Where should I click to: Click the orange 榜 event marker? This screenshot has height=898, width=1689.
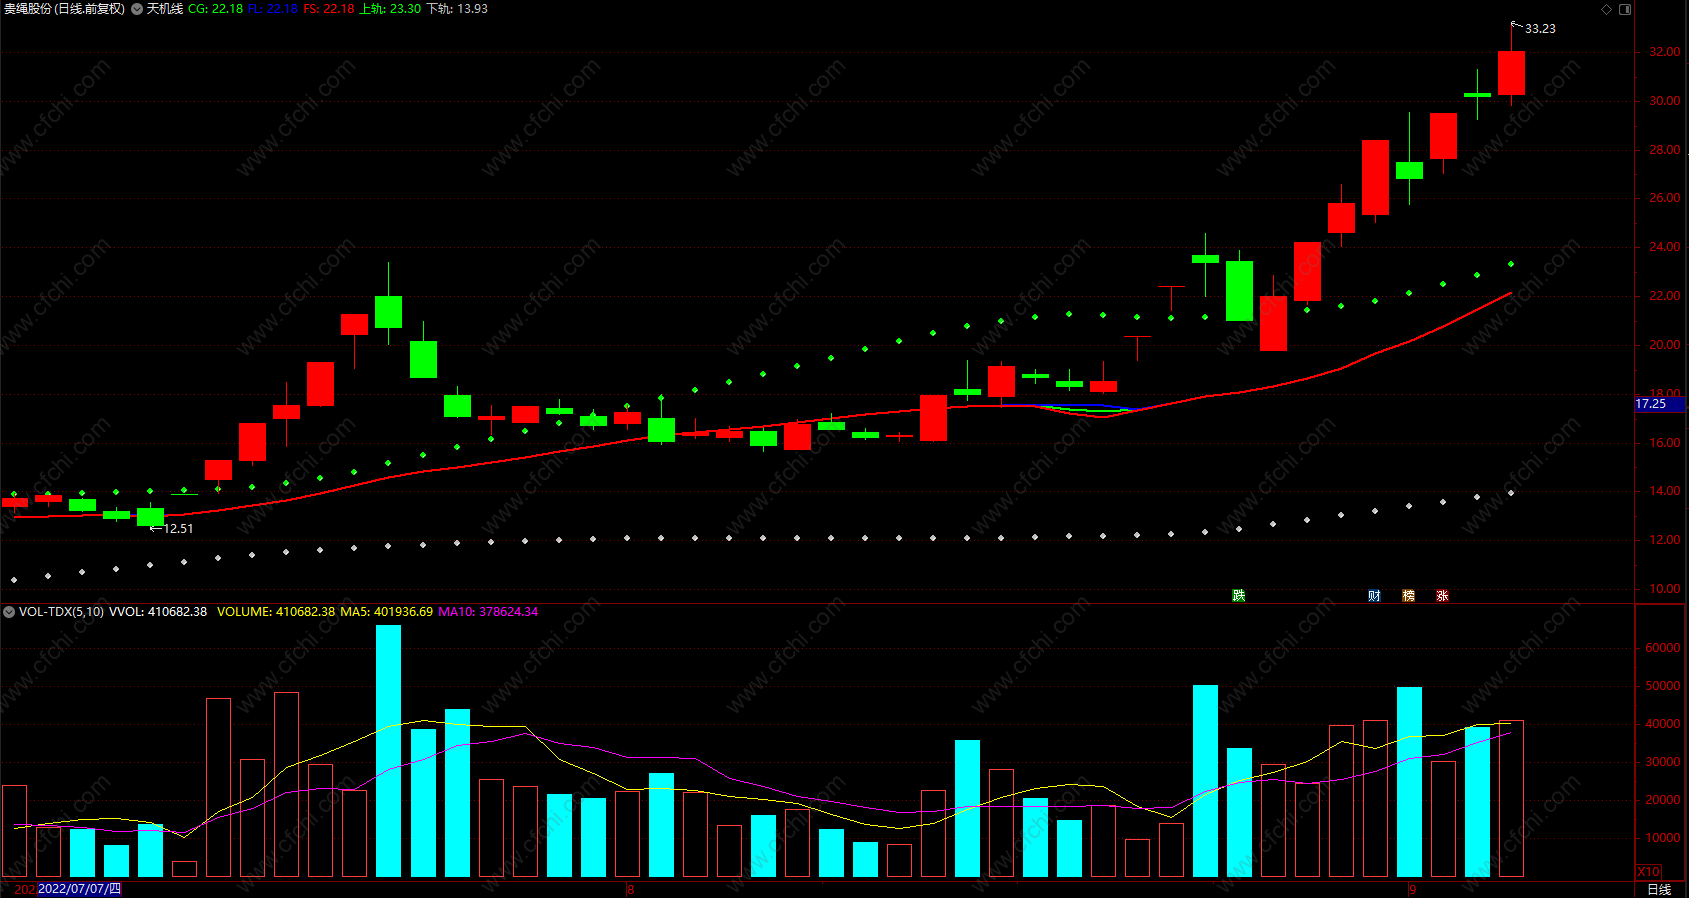coord(1409,596)
